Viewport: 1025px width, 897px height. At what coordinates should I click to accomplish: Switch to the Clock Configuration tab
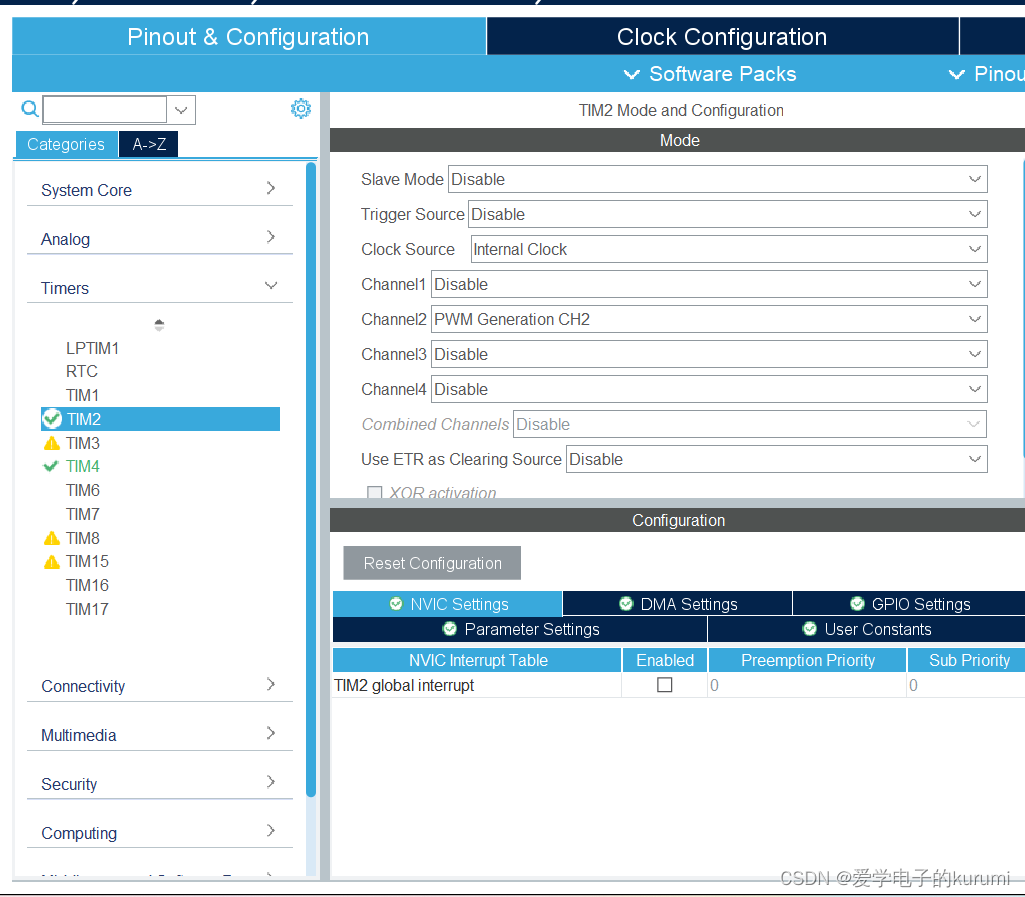721,37
